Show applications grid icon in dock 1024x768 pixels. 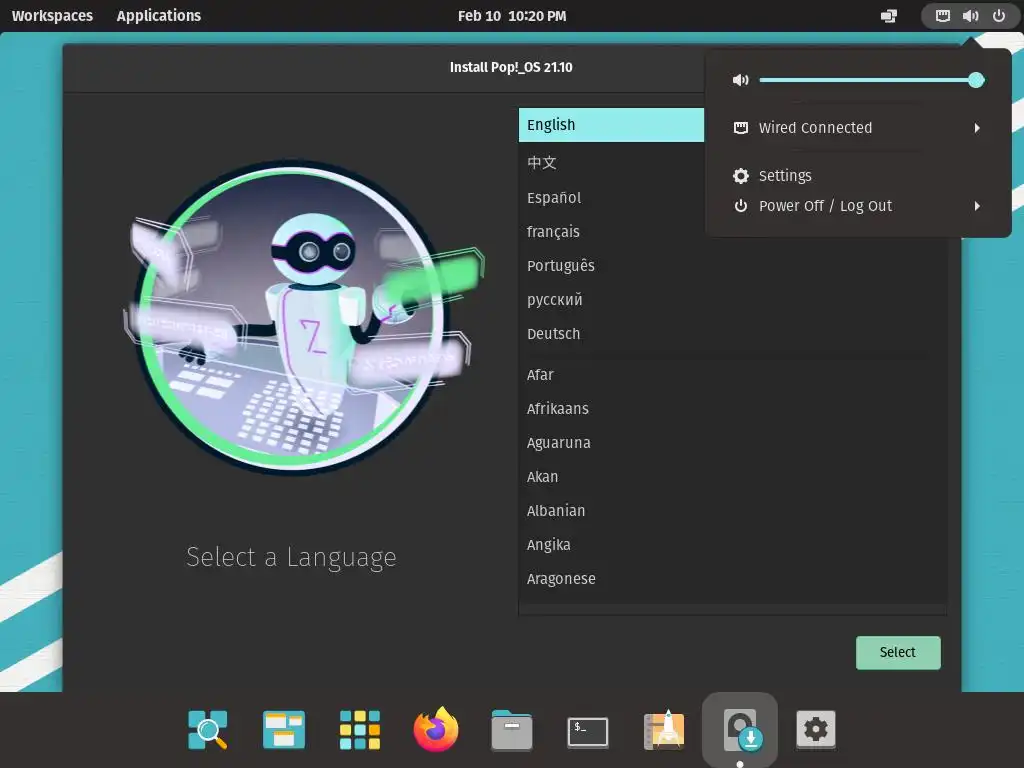360,730
